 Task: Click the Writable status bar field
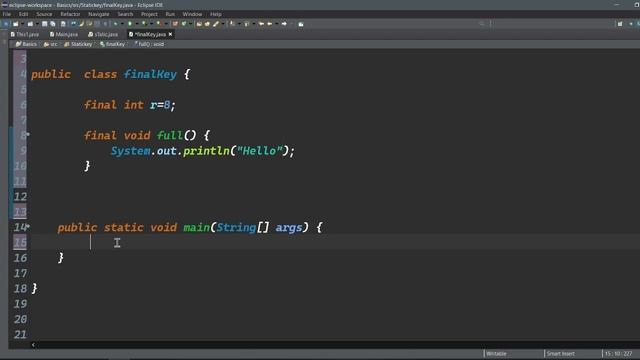pos(496,353)
